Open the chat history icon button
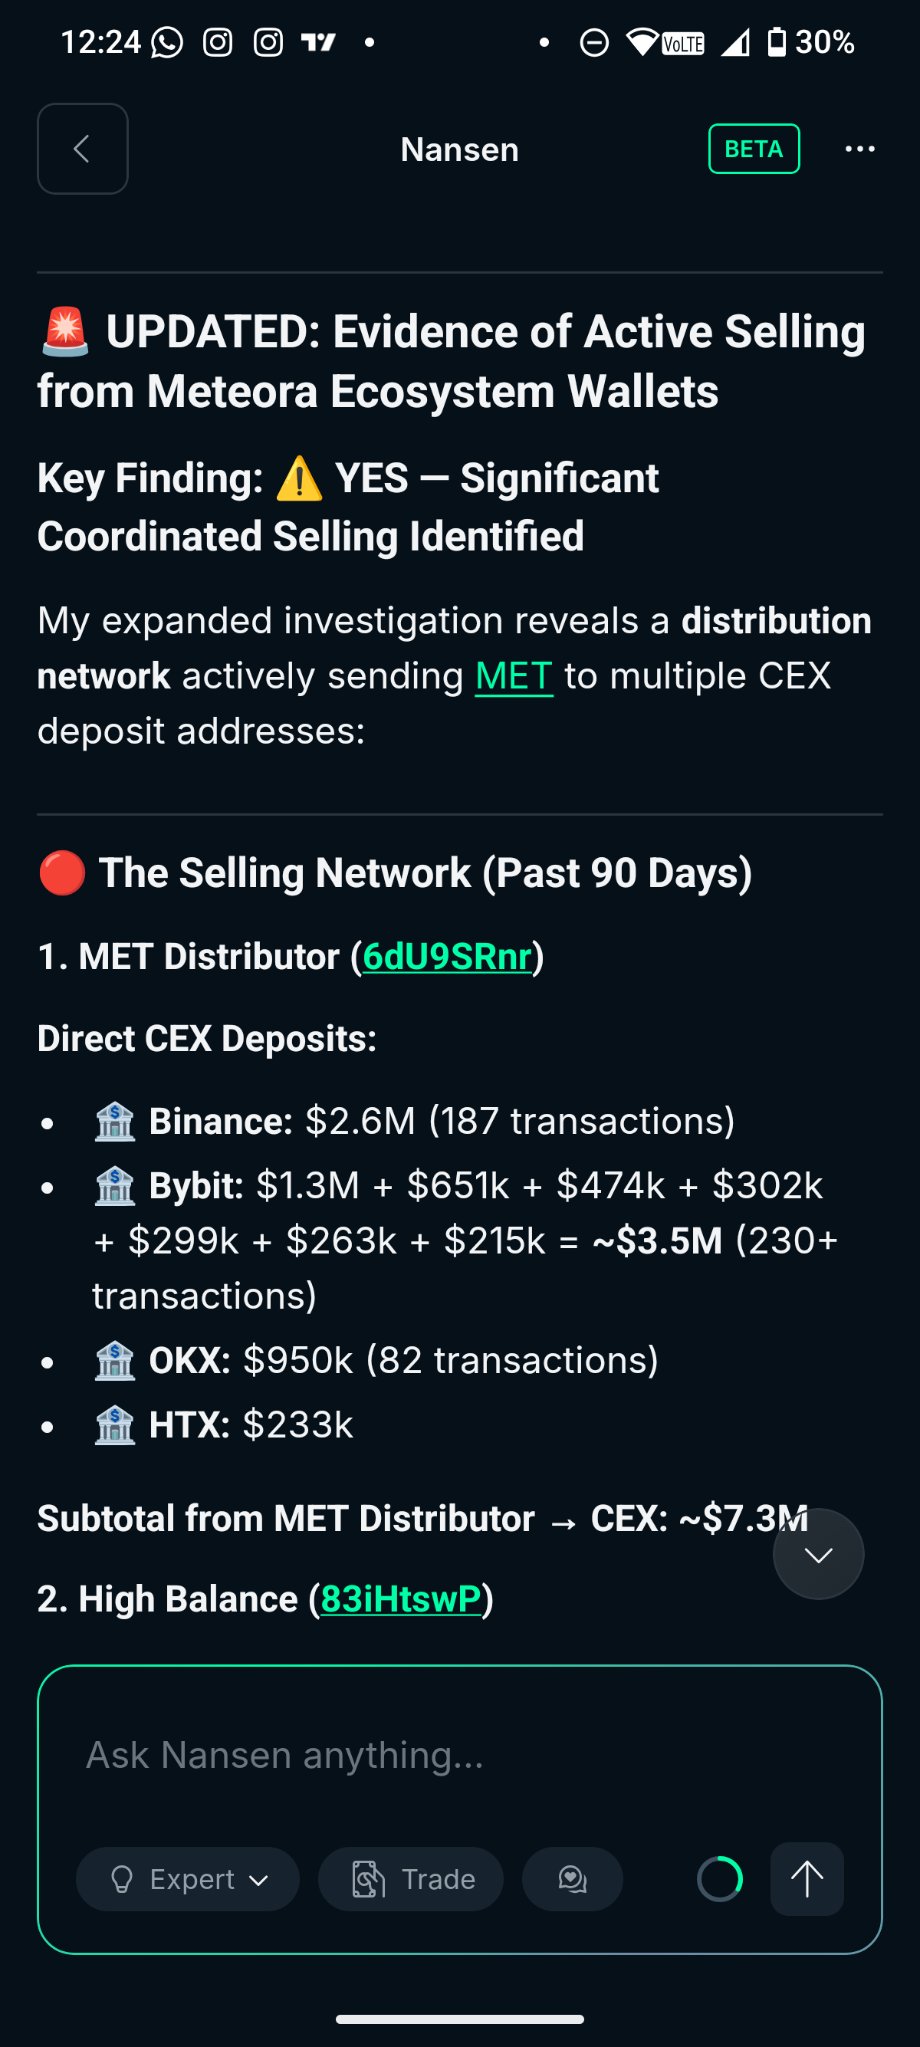The image size is (920, 2047). 572,1879
